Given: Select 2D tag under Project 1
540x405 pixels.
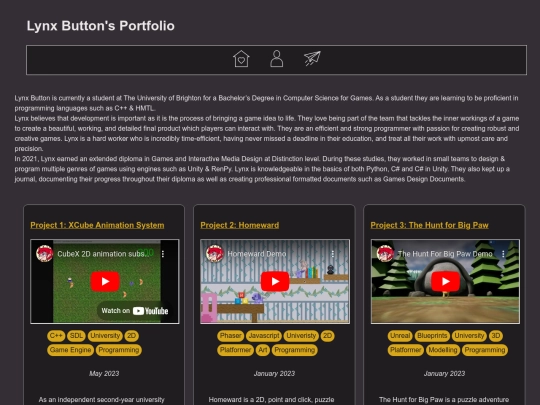Looking at the screenshot, I should (132, 336).
